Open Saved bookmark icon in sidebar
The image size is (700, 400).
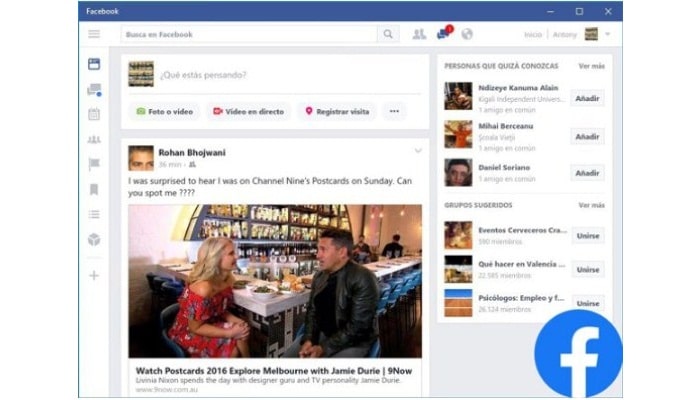point(94,190)
